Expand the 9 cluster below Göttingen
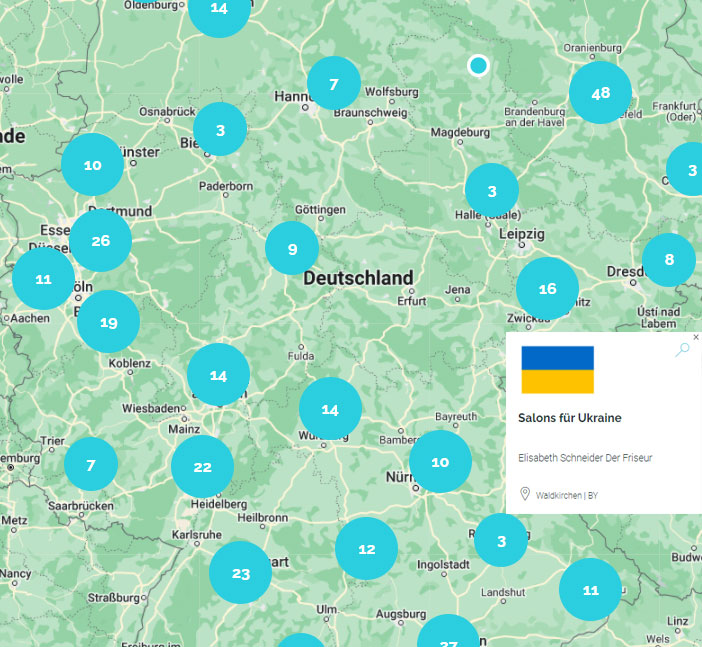Viewport: 702px width, 647px height. coord(292,249)
